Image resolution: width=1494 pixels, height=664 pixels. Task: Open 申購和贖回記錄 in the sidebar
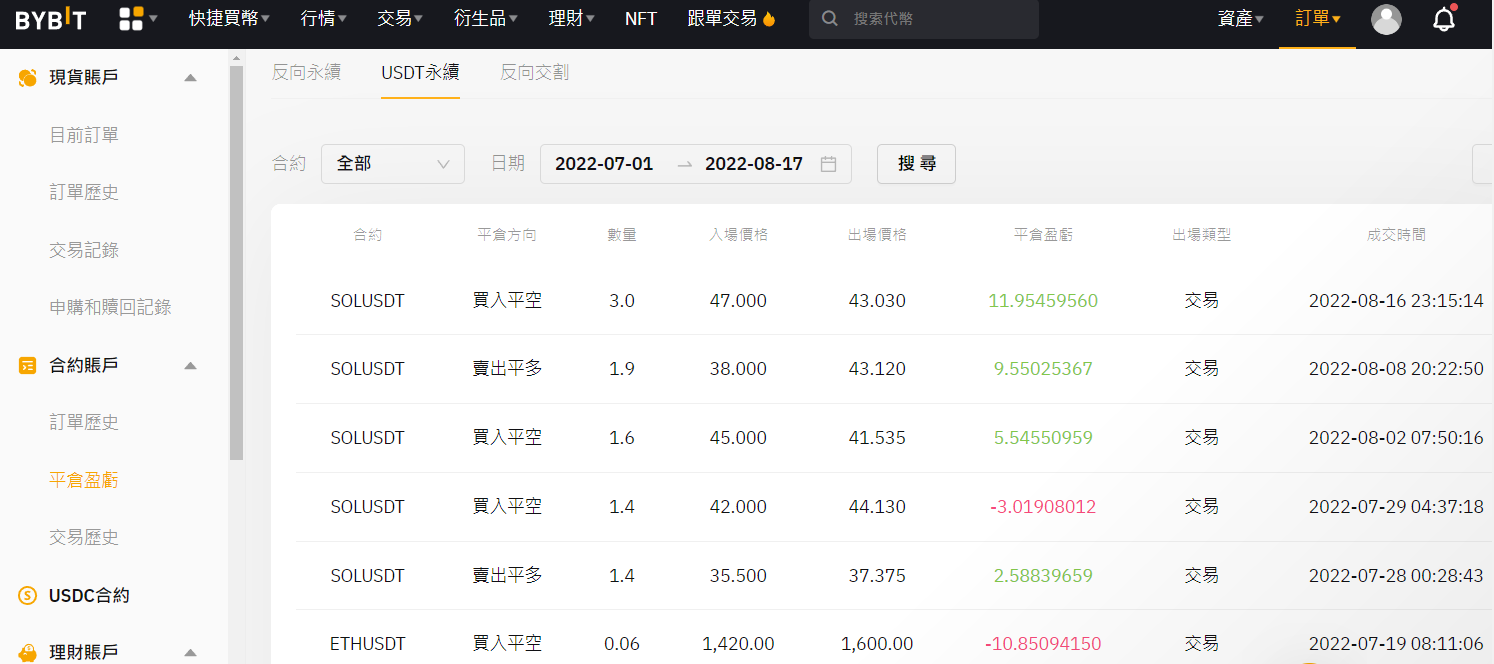click(110, 307)
